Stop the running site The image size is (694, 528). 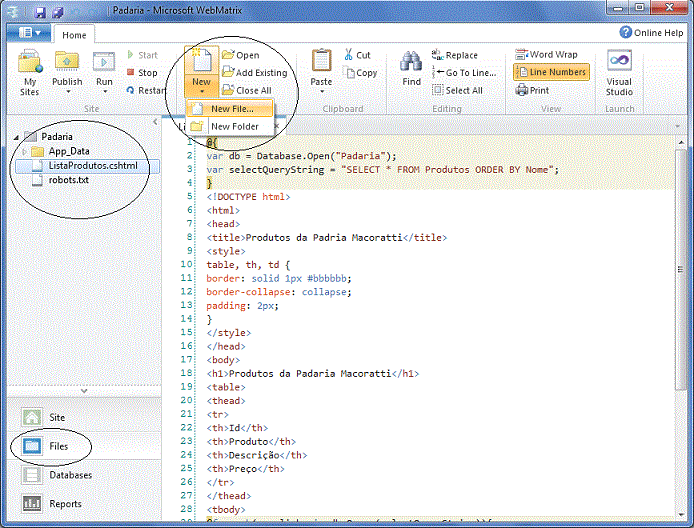[x=143, y=73]
